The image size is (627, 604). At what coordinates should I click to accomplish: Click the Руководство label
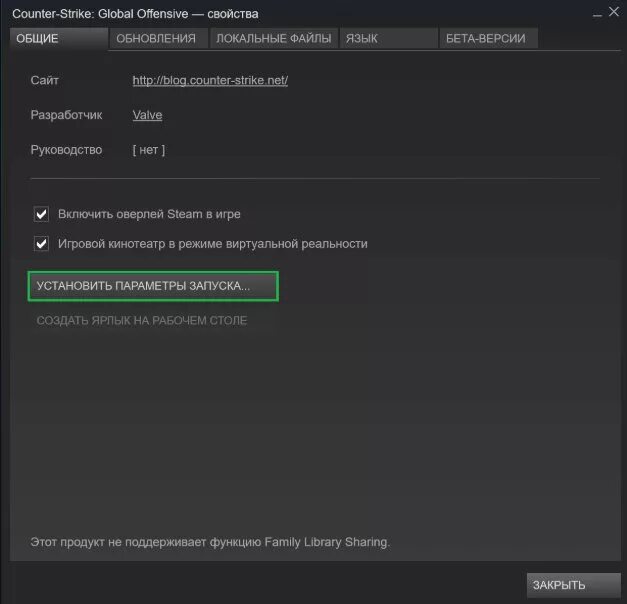[x=66, y=150]
